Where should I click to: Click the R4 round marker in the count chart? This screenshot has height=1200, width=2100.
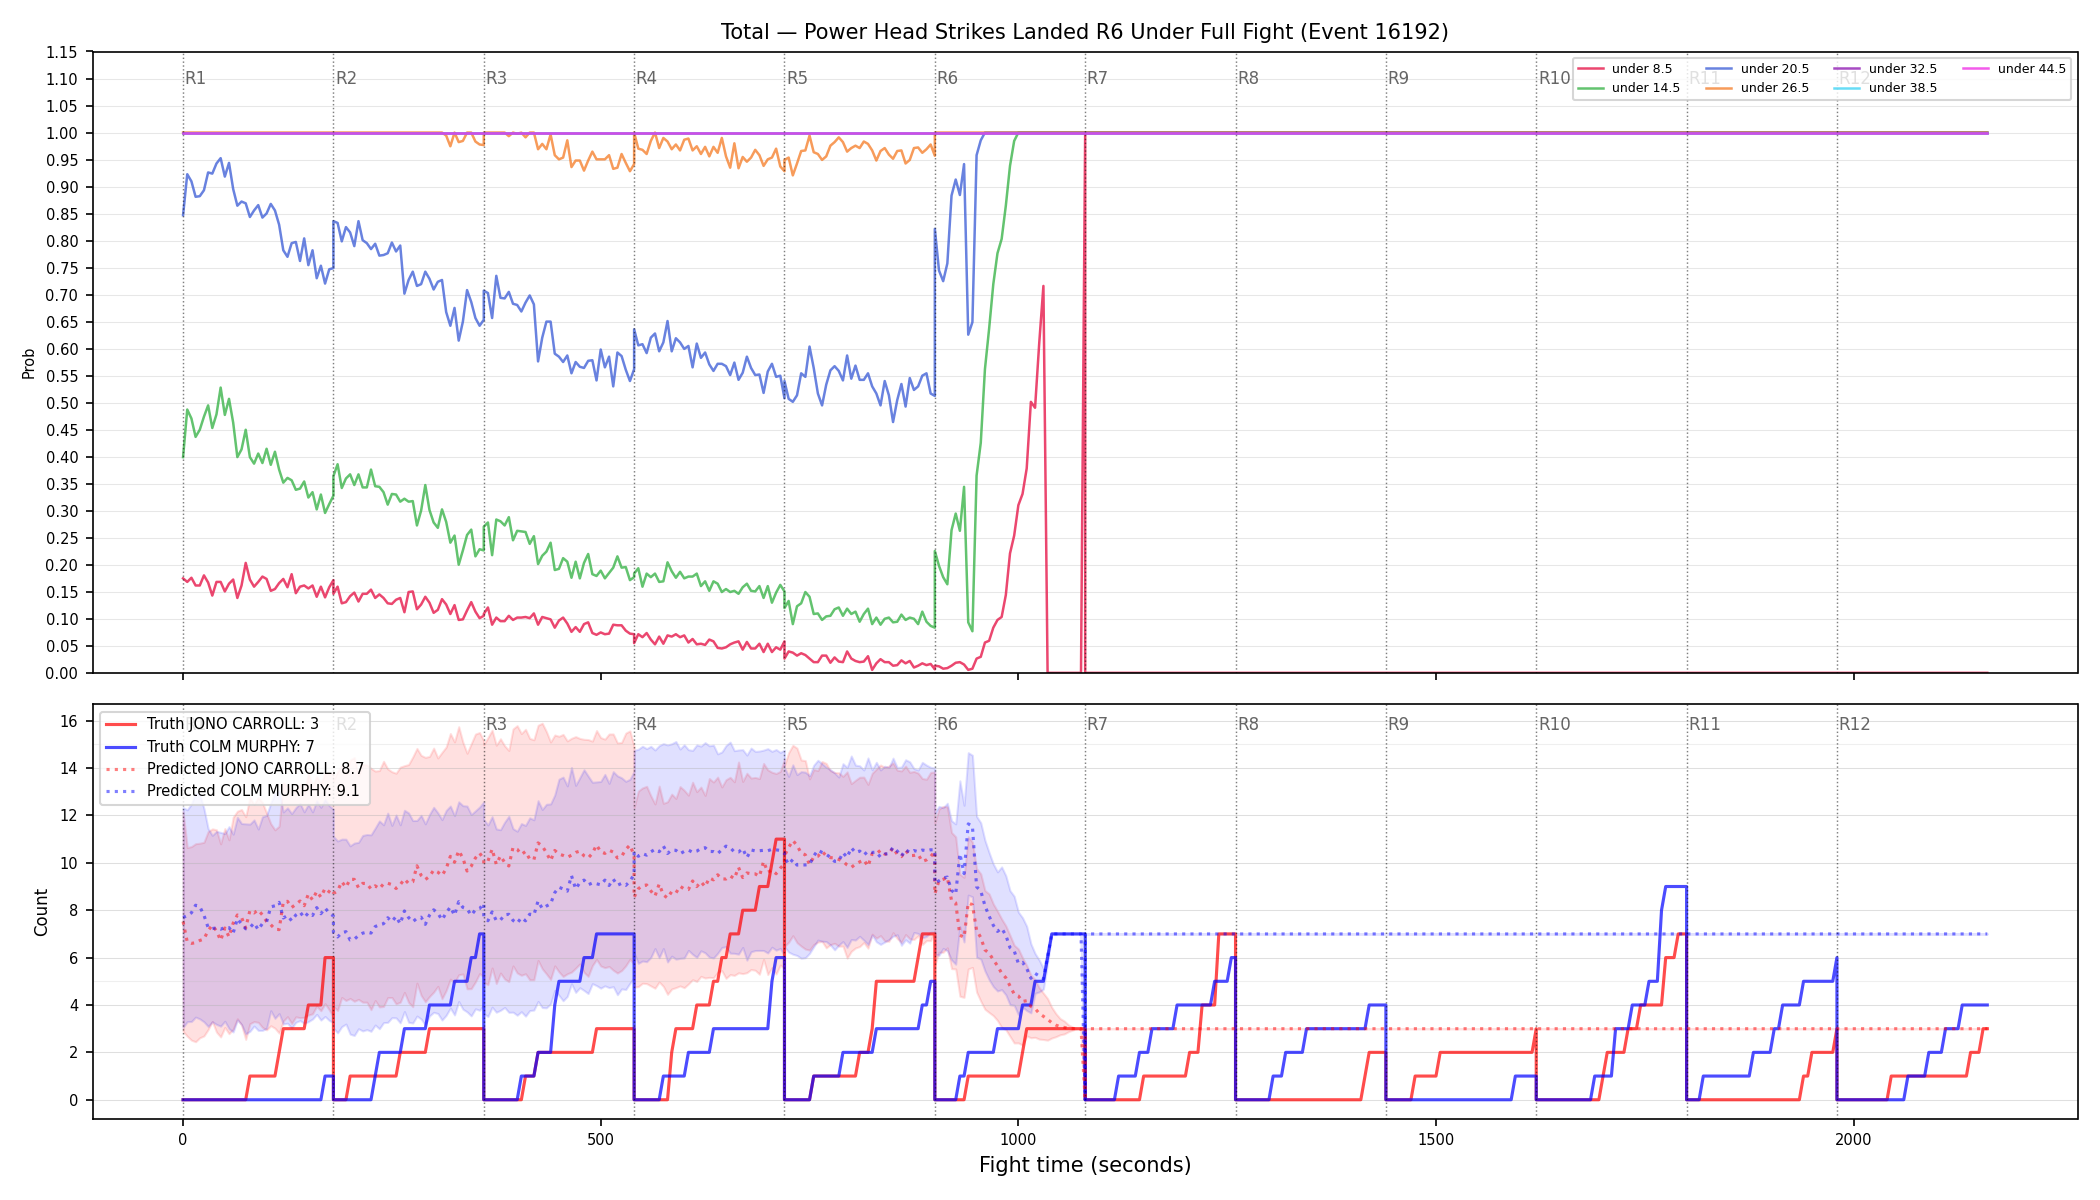click(646, 724)
